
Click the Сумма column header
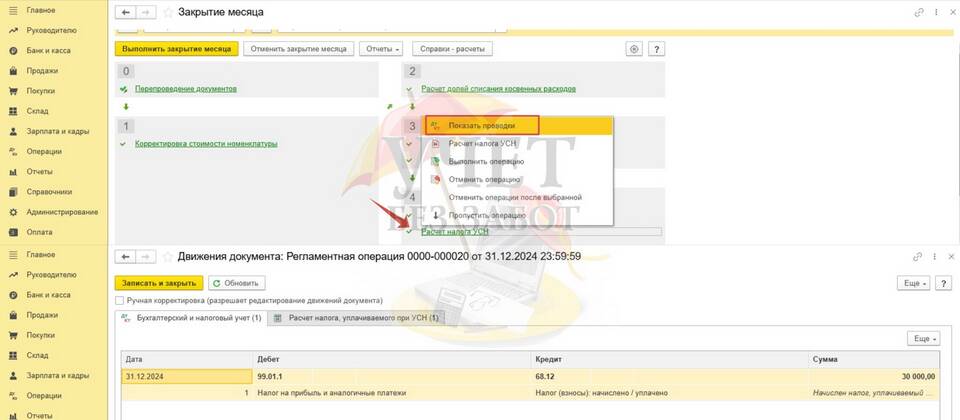[x=874, y=359]
